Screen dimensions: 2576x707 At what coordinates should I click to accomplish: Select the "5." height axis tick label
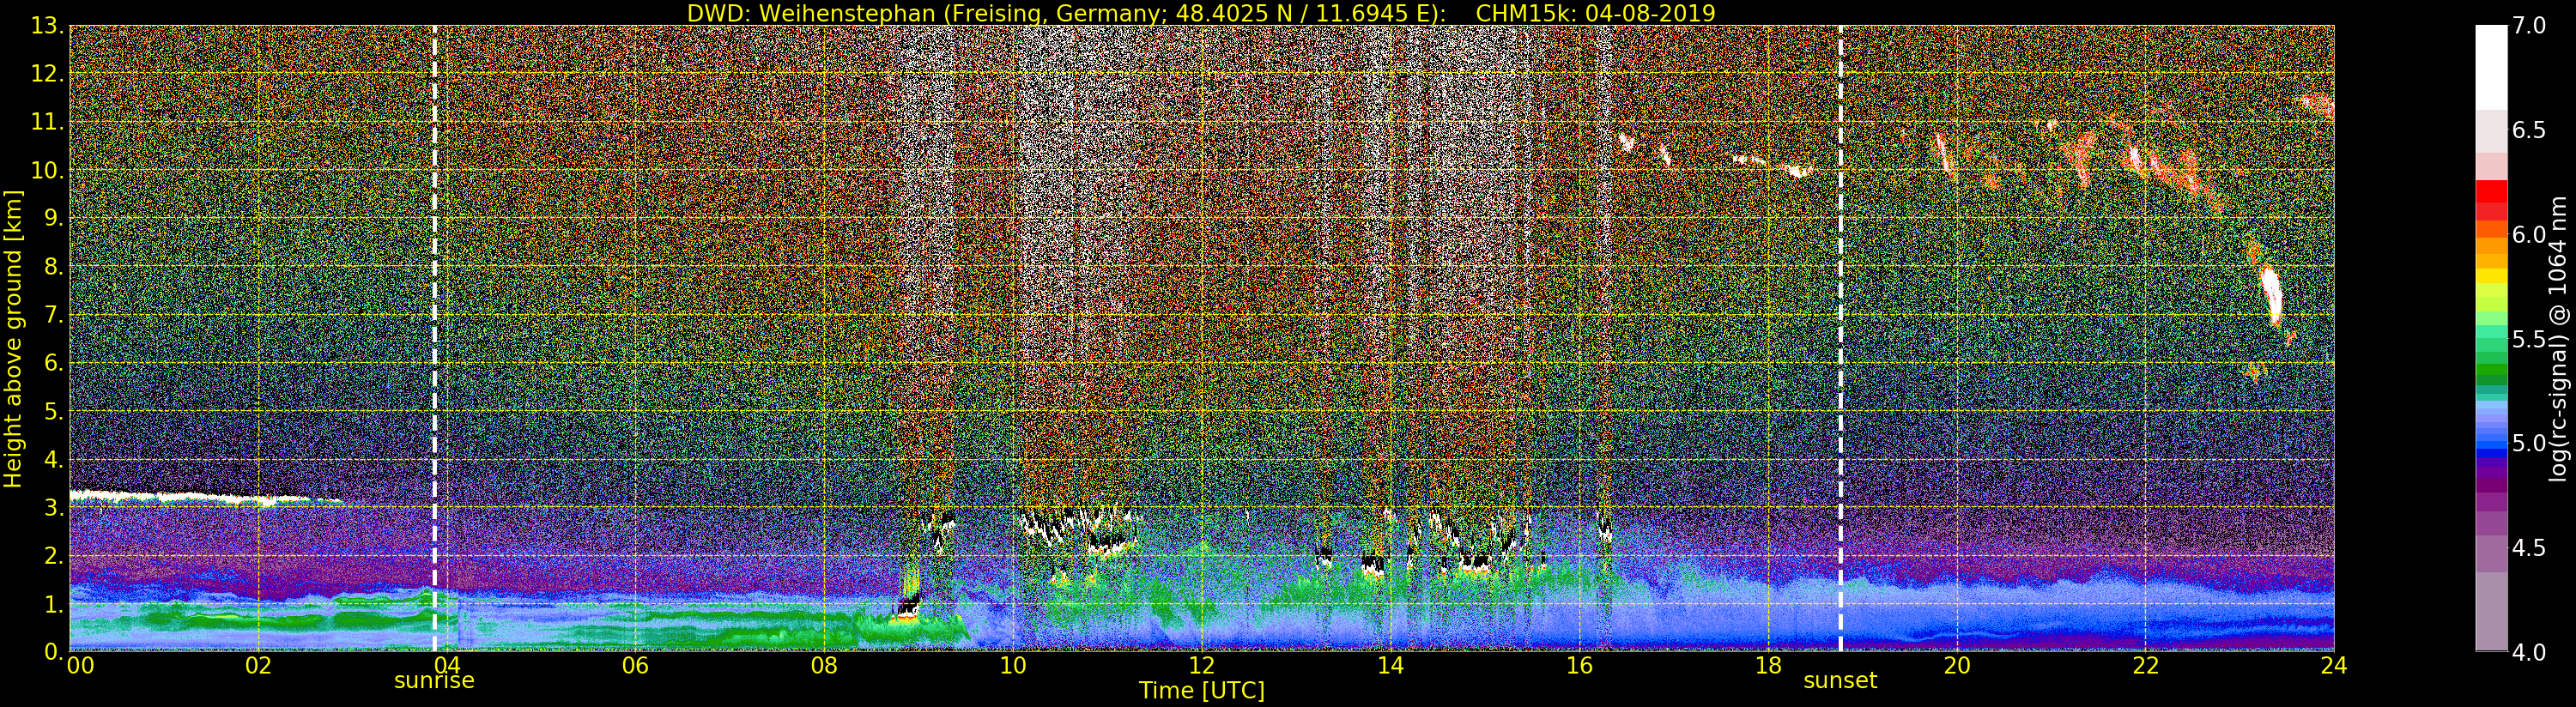[x=52, y=412]
